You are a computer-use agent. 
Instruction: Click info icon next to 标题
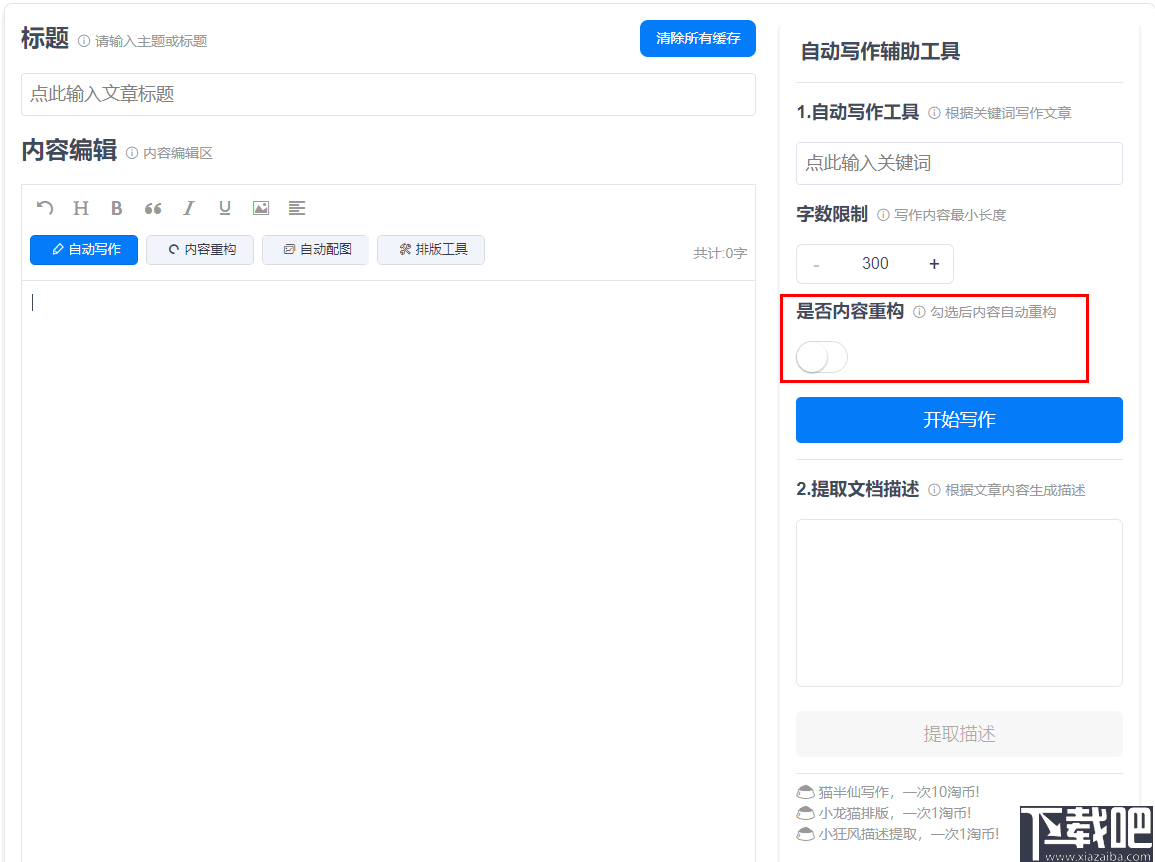point(84,41)
